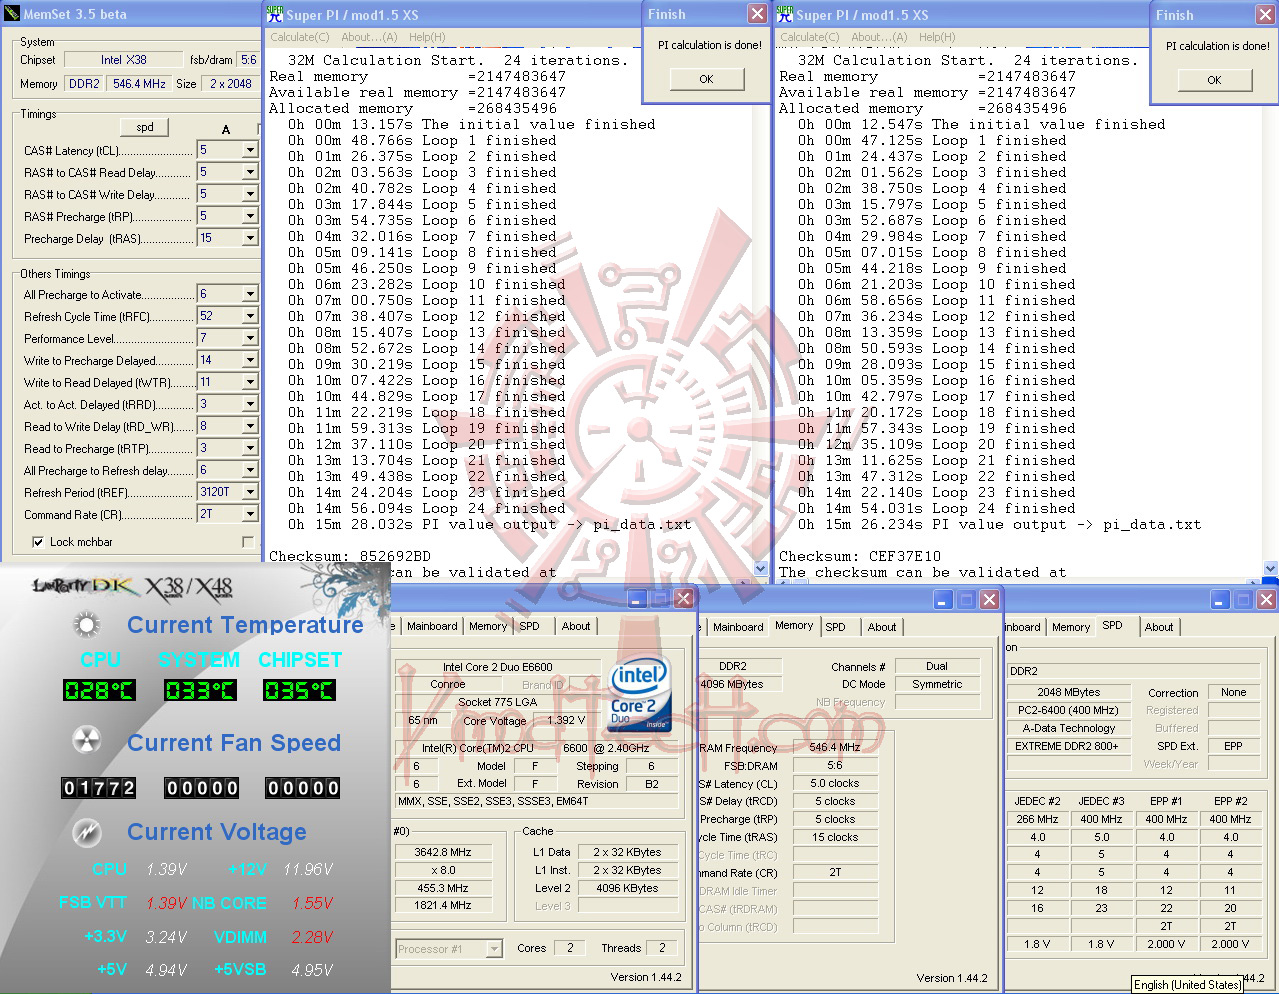Open the Command Rate (CR) dropdown
Screen dimensions: 1279x994
coord(250,514)
